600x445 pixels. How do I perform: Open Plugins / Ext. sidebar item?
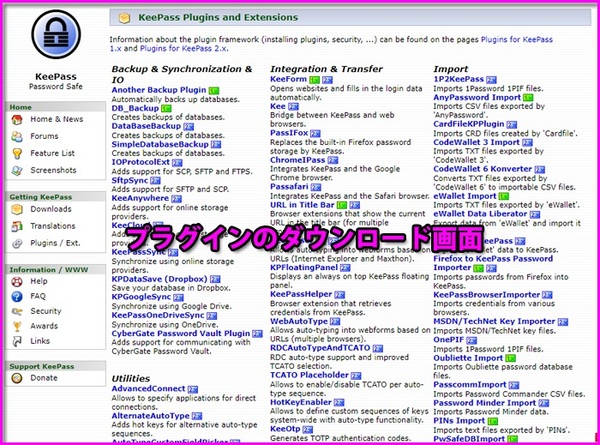click(x=55, y=243)
